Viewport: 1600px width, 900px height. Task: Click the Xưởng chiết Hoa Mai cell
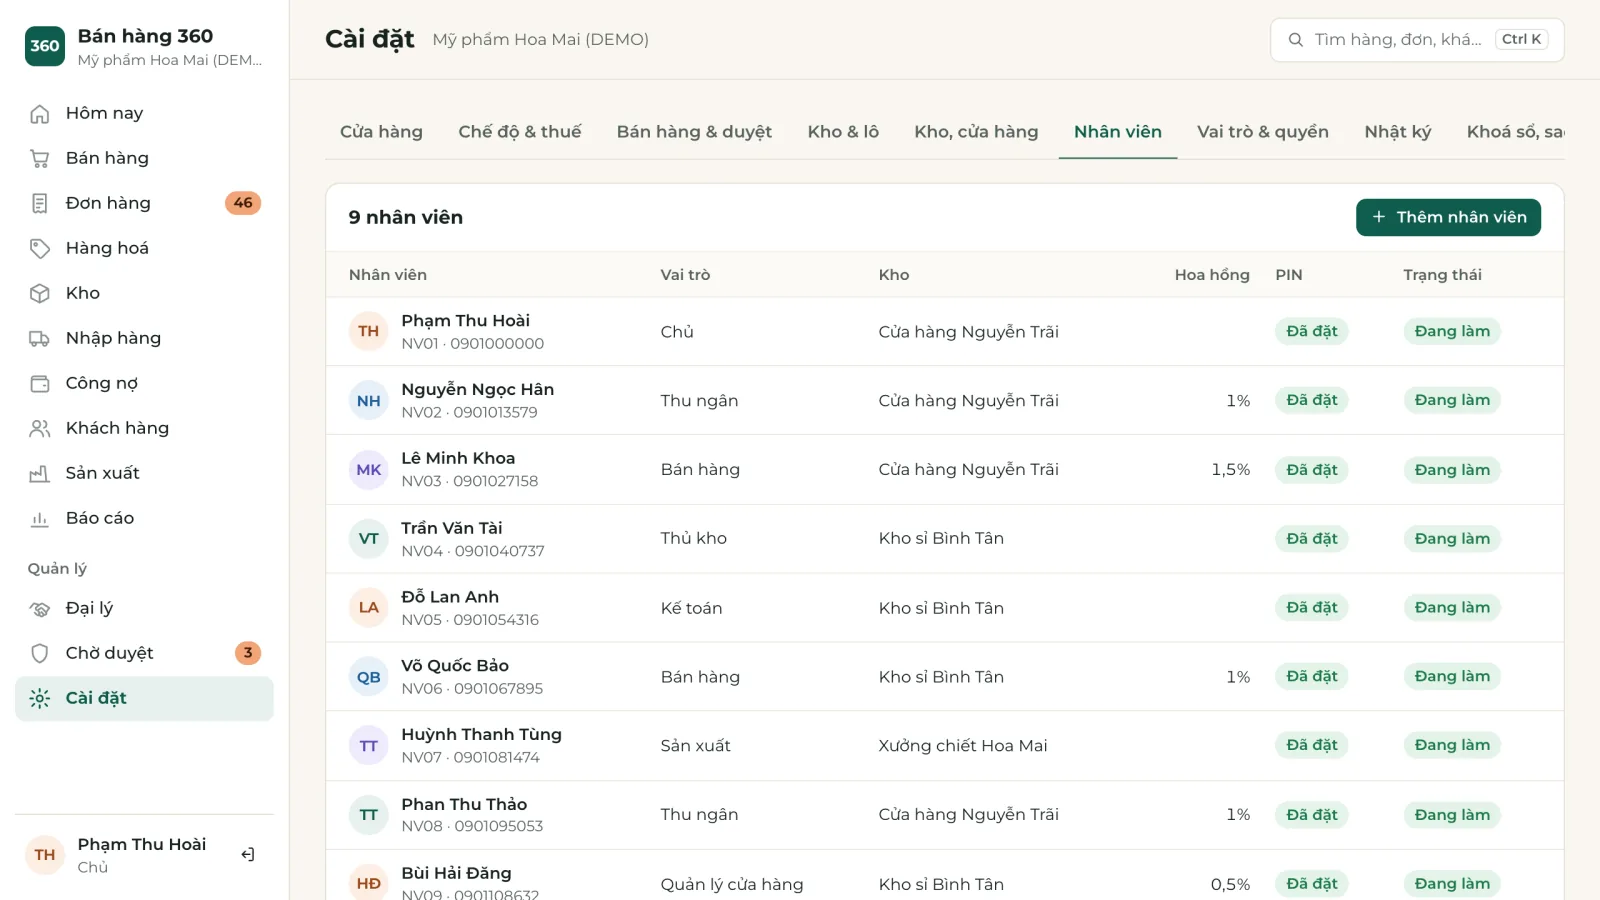pyautogui.click(x=963, y=746)
